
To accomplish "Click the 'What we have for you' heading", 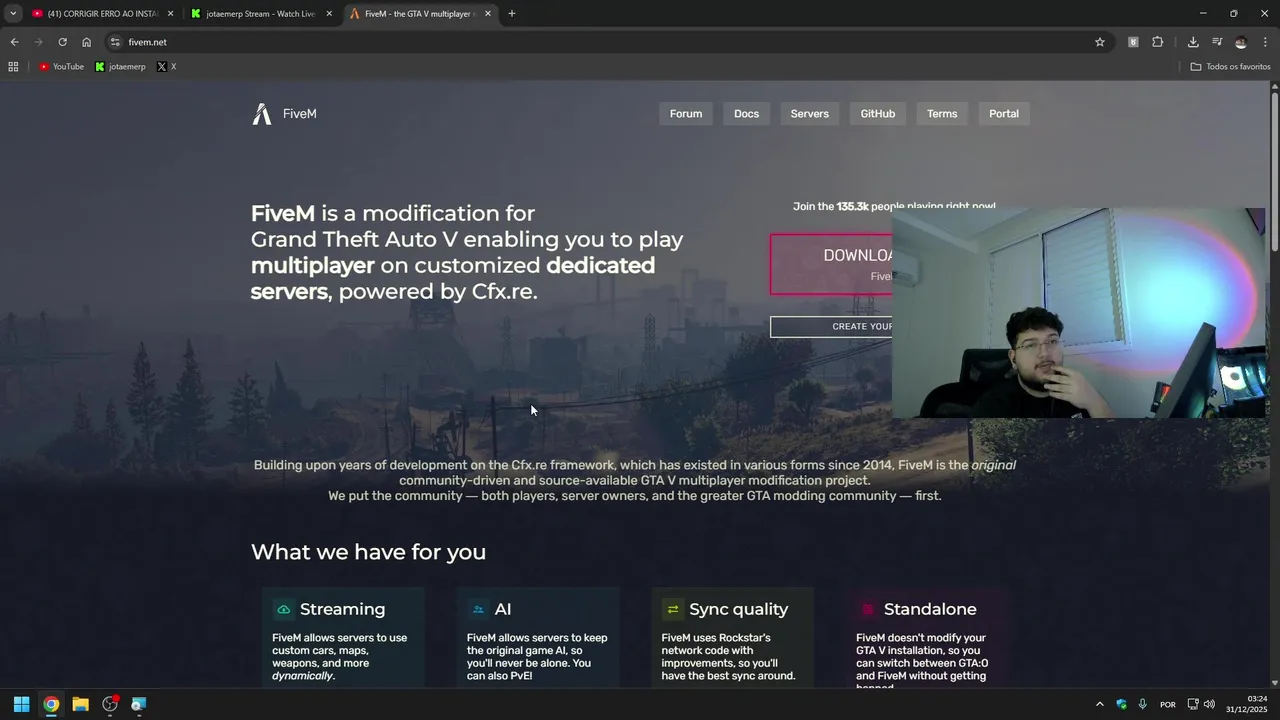I will (368, 552).
